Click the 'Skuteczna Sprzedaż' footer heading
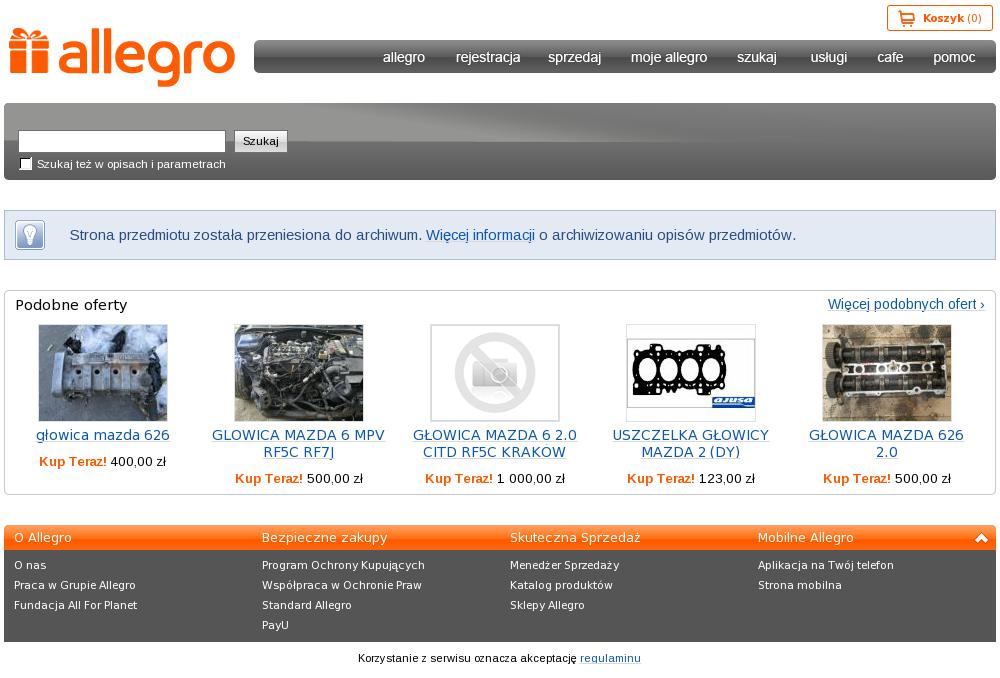1000x678 pixels. pos(575,538)
